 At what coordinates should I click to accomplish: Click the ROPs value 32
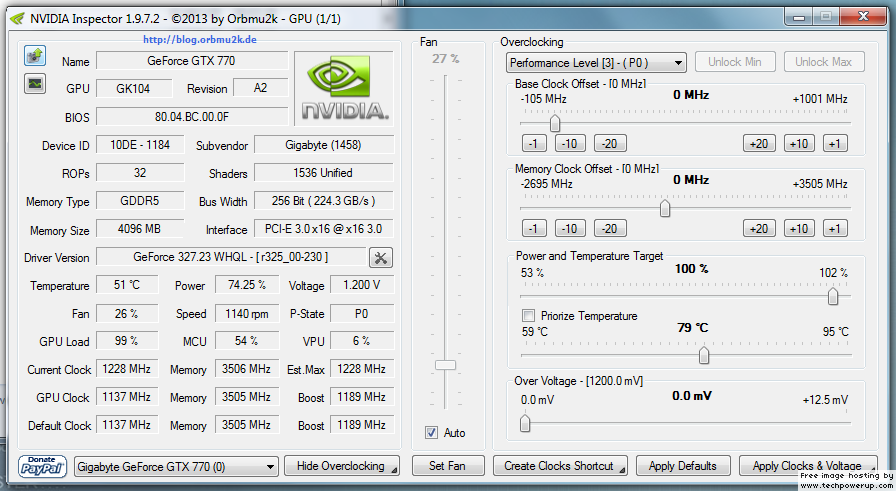tap(140, 173)
